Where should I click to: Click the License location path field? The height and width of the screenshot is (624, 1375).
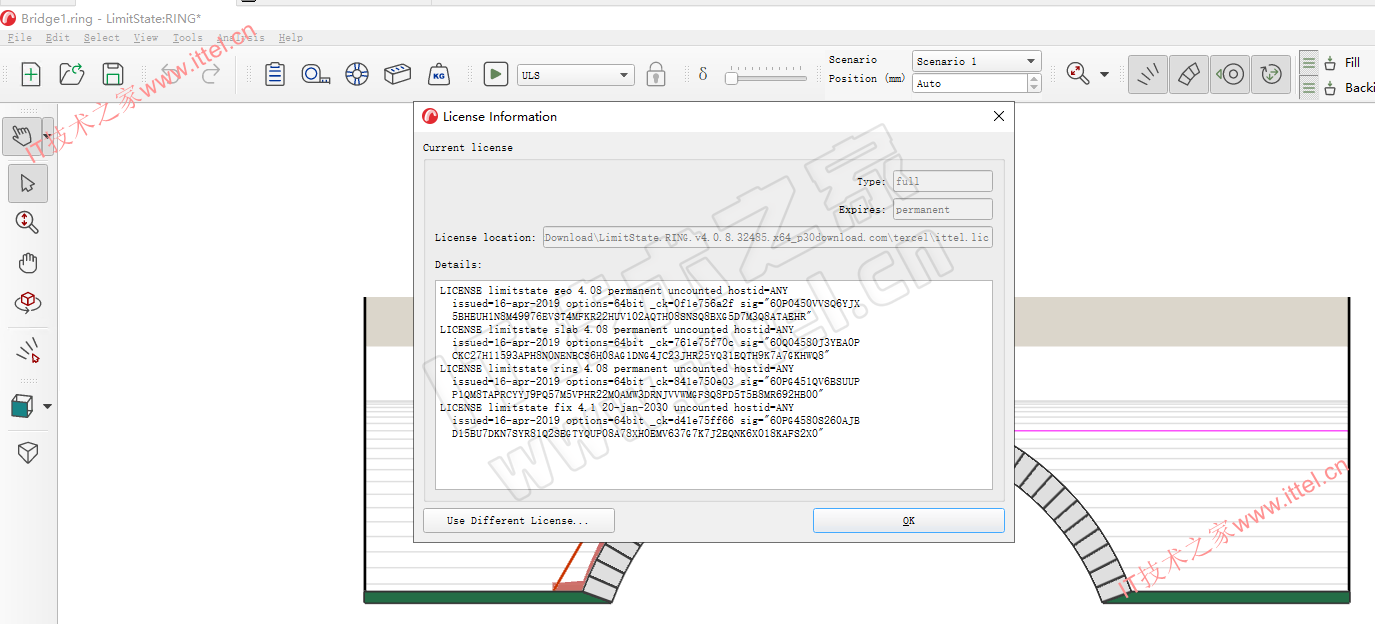[x=768, y=238]
